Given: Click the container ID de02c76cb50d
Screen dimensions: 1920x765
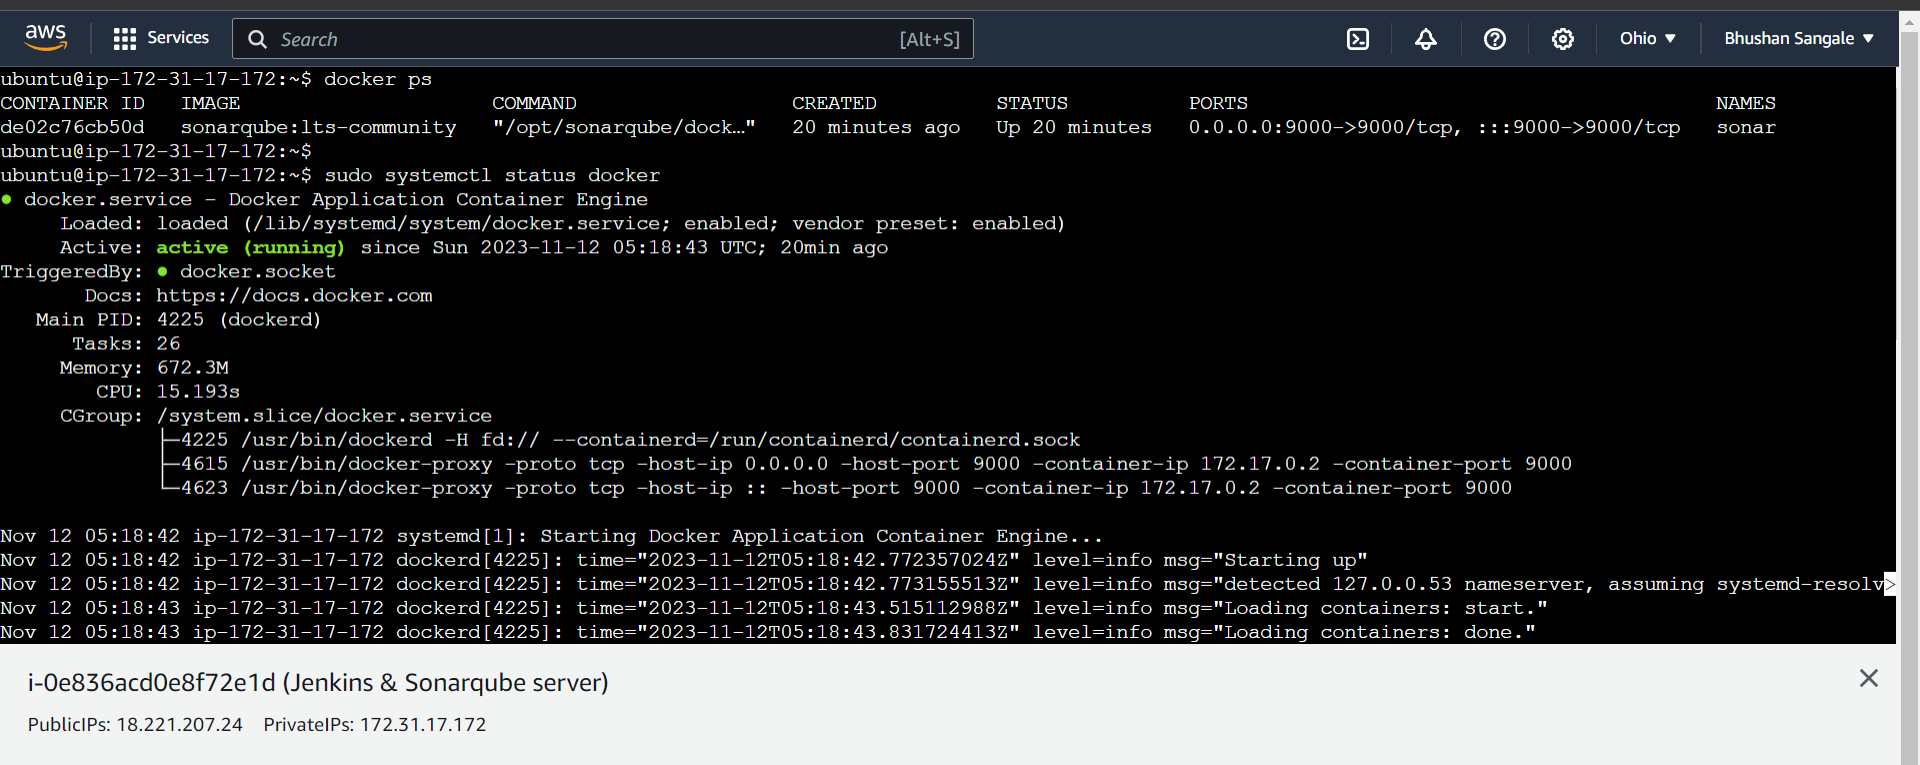Looking at the screenshot, I should pos(72,128).
